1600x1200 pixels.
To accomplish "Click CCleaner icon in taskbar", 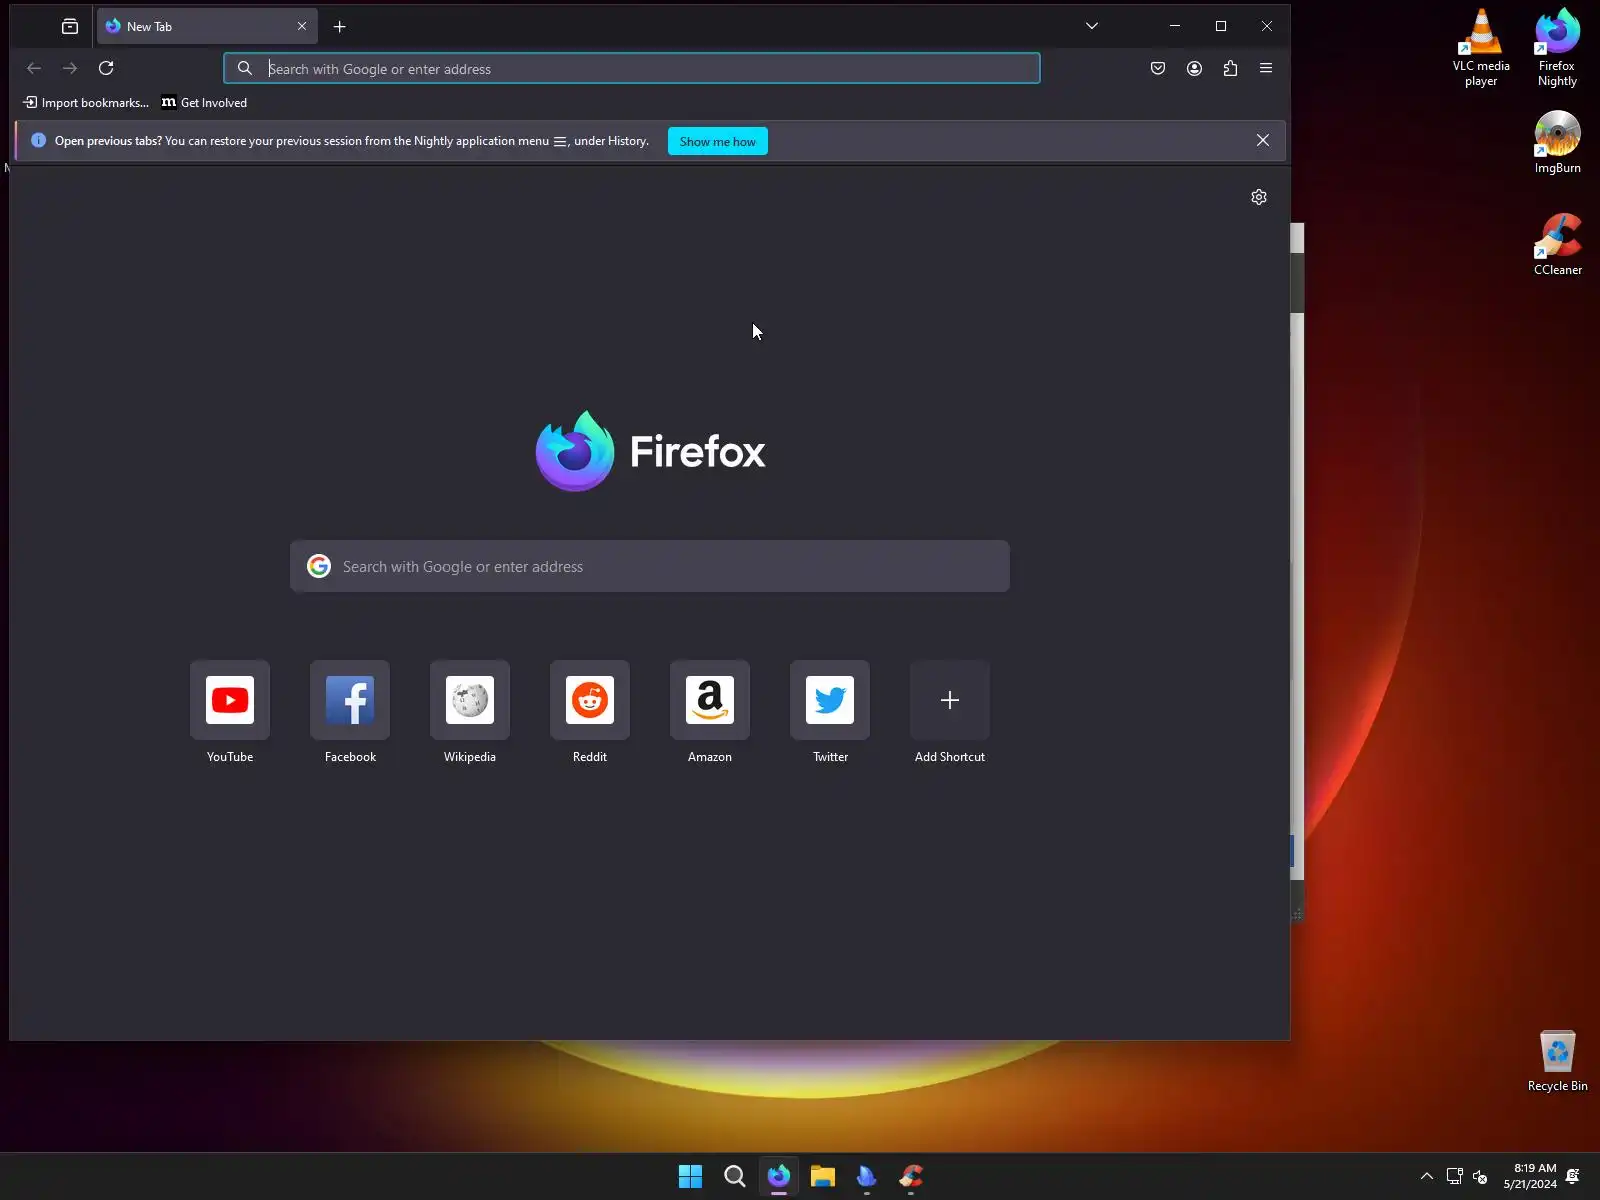I will [x=911, y=1176].
